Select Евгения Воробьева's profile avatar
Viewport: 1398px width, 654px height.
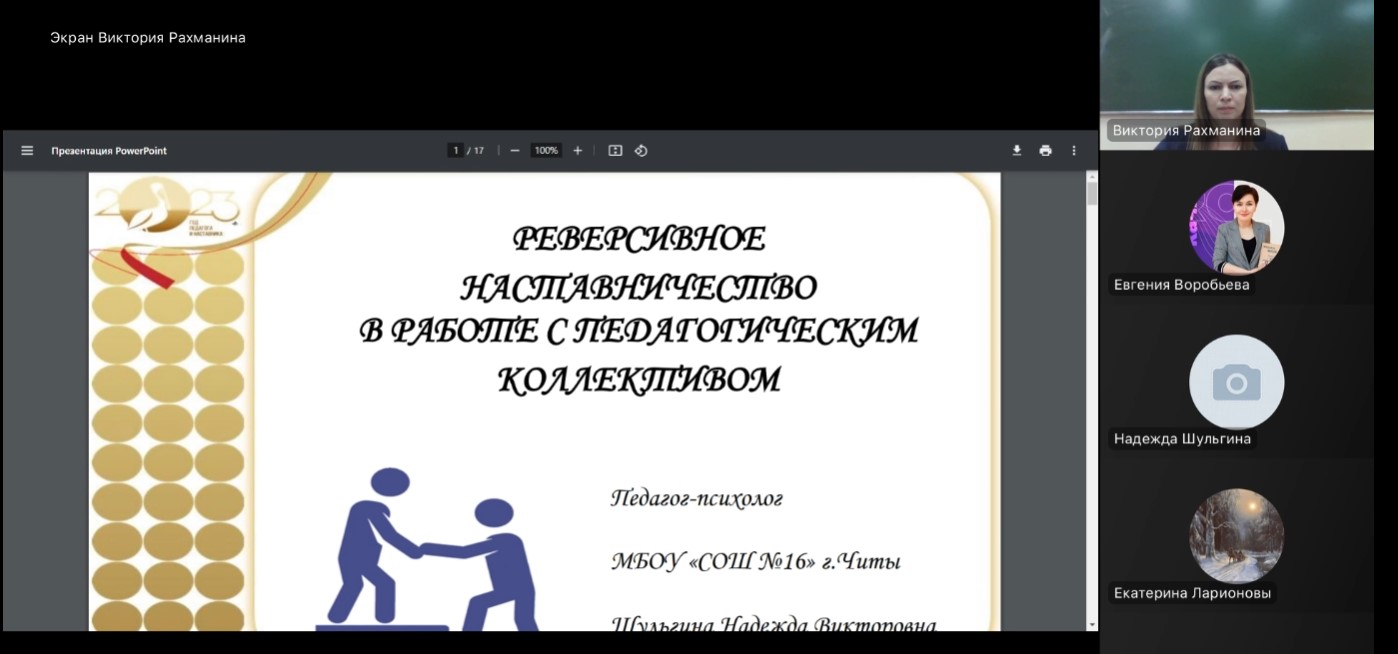click(1236, 228)
